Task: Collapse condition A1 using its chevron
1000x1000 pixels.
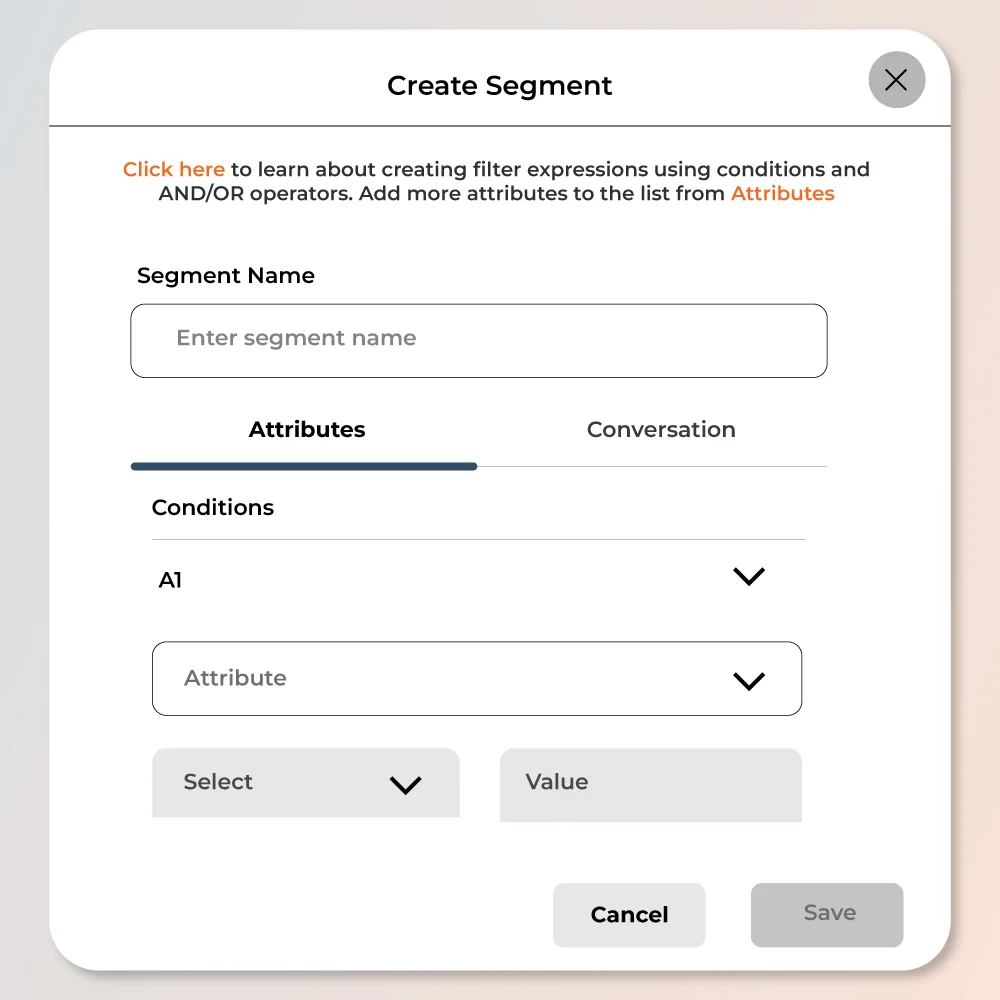Action: click(748, 577)
